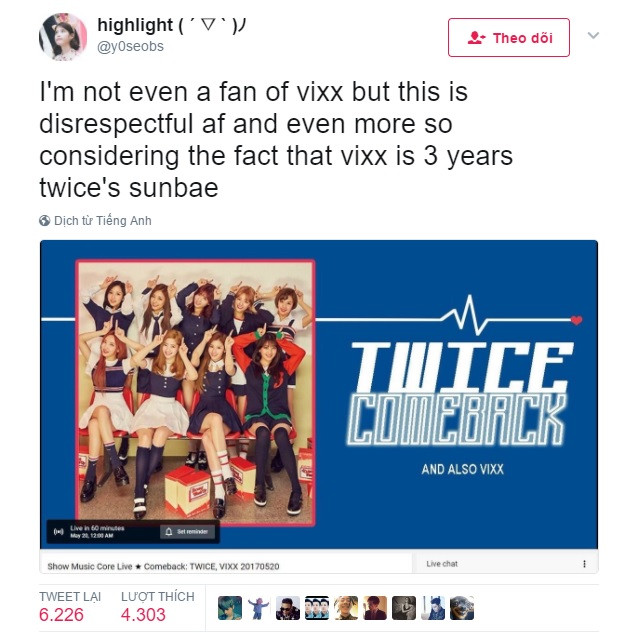Click the Show Music Core Live video title
The width and height of the screenshot is (639, 633).
[163, 566]
